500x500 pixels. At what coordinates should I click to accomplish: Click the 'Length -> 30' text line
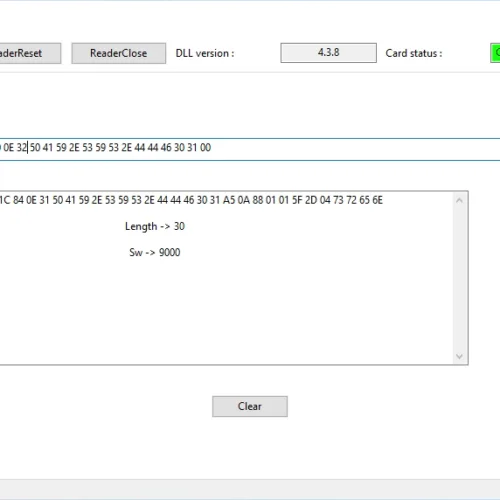pos(155,226)
